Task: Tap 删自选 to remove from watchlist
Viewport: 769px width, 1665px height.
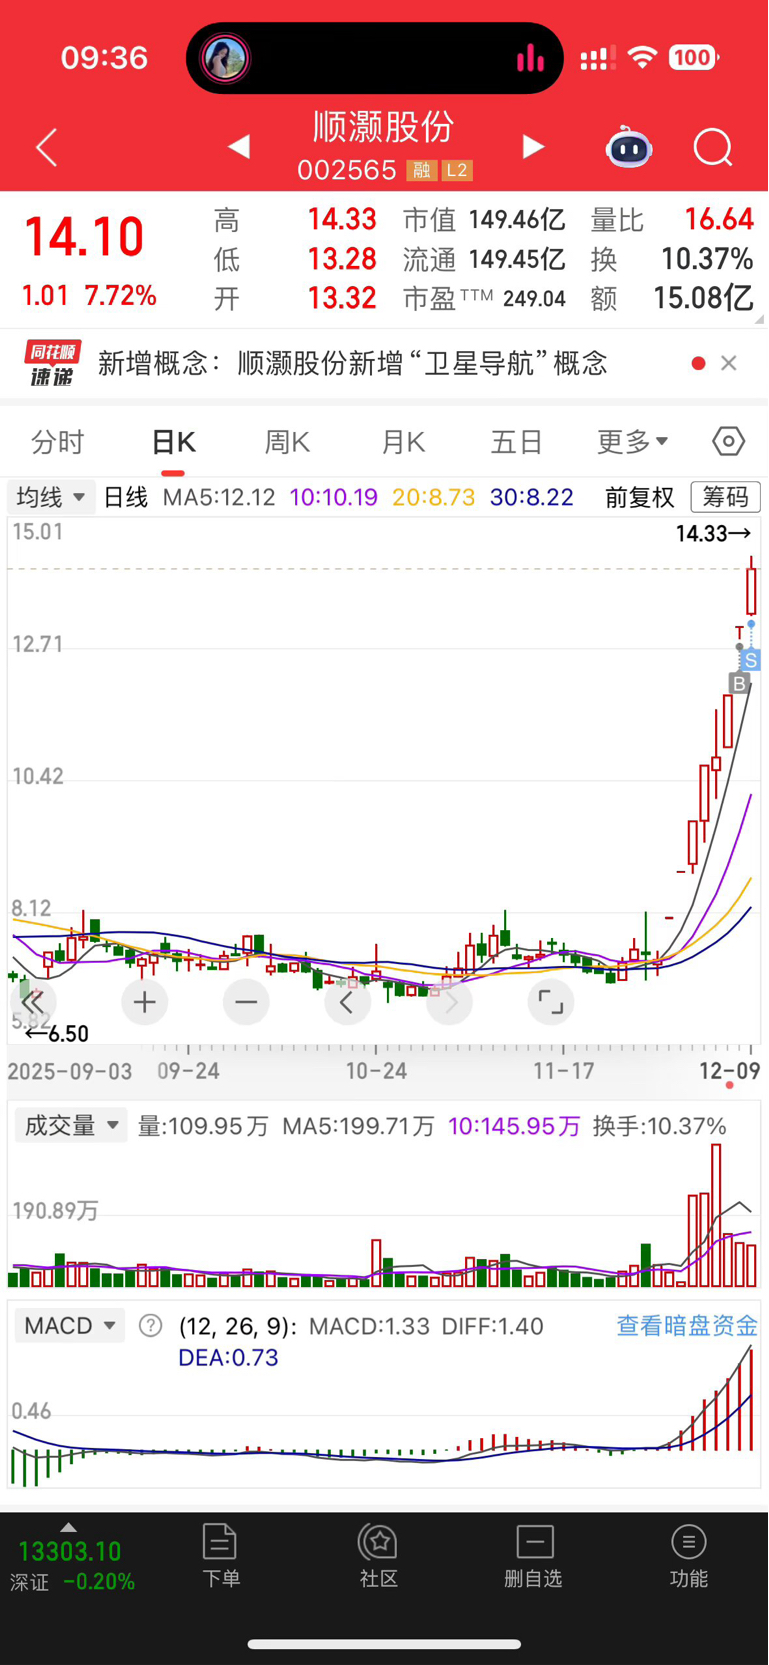Action: pos(534,1555)
